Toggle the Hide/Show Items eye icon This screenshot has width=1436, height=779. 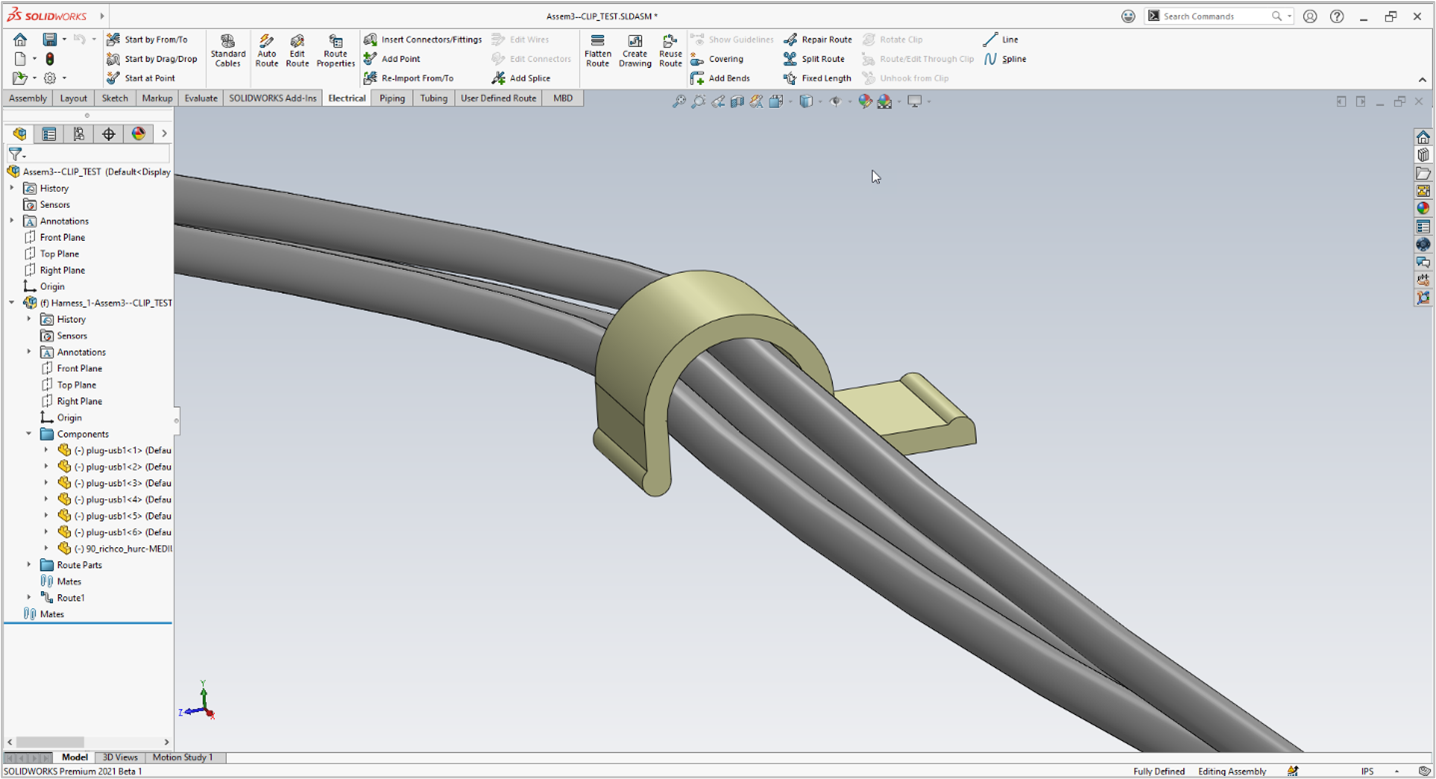836,101
